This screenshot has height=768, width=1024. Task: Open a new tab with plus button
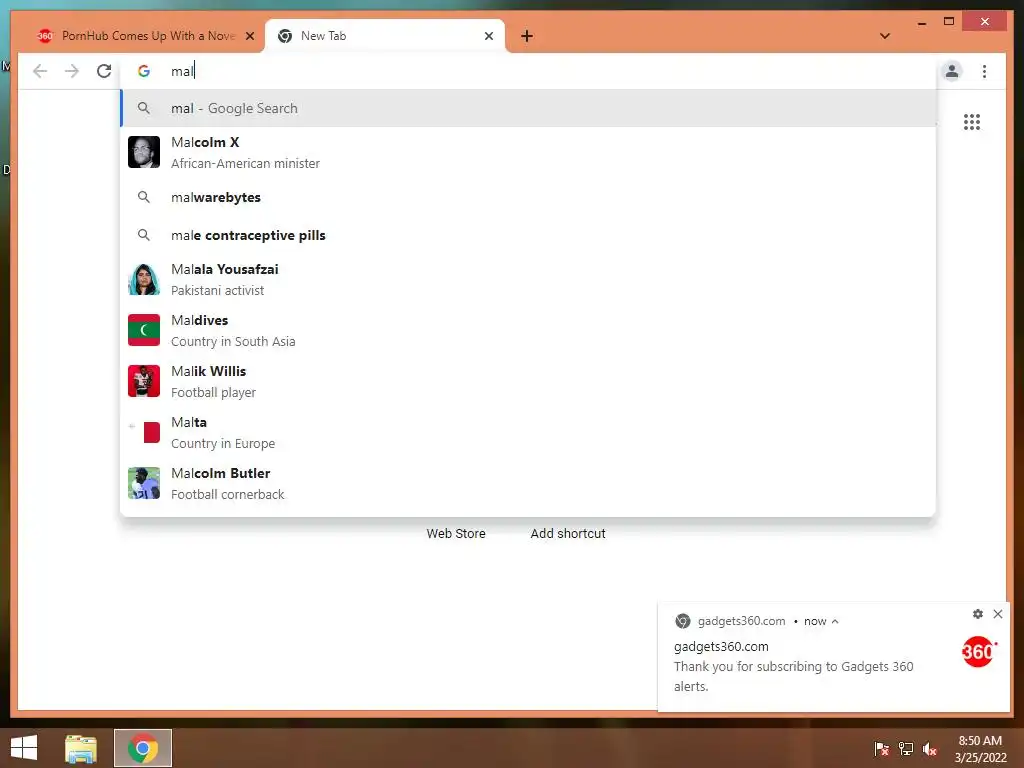[527, 36]
